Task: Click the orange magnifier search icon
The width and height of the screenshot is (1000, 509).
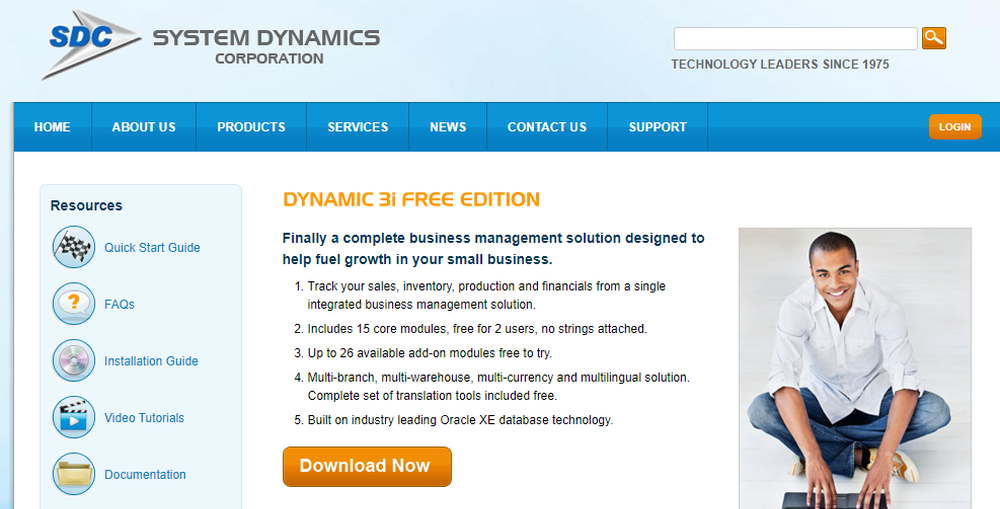Action: [x=934, y=38]
